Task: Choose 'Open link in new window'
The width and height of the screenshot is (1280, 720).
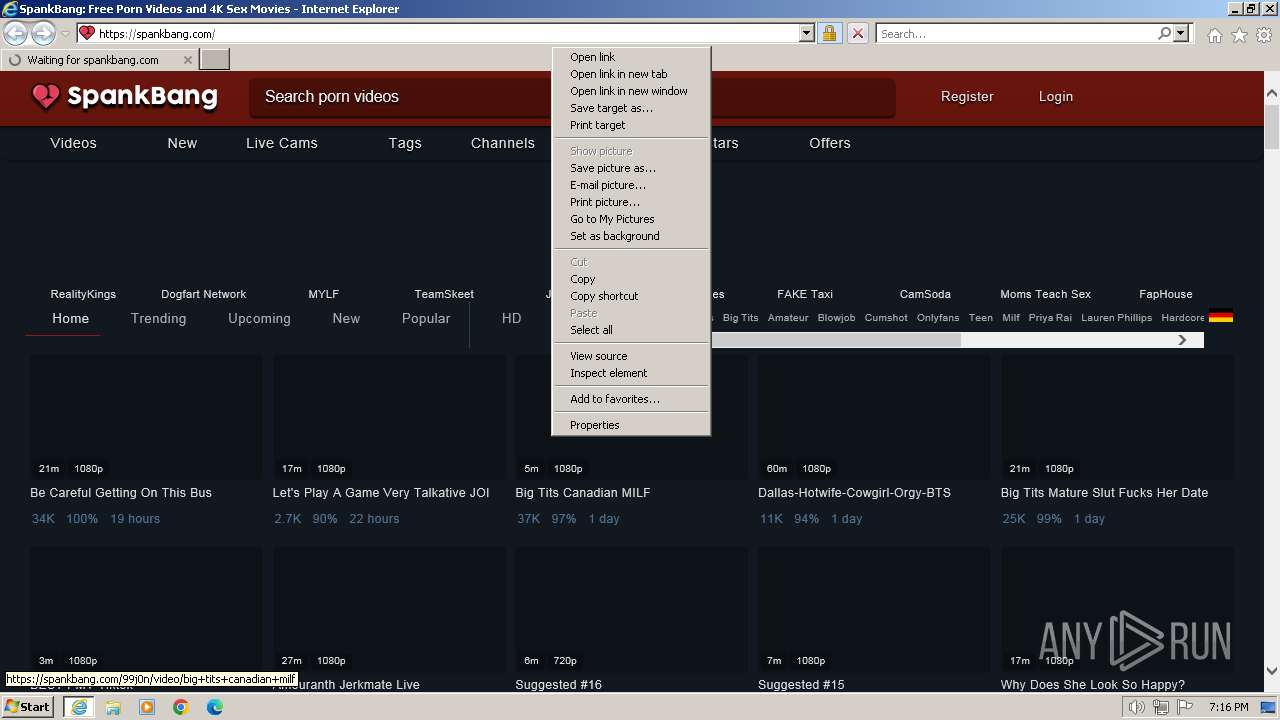Action: (x=631, y=91)
